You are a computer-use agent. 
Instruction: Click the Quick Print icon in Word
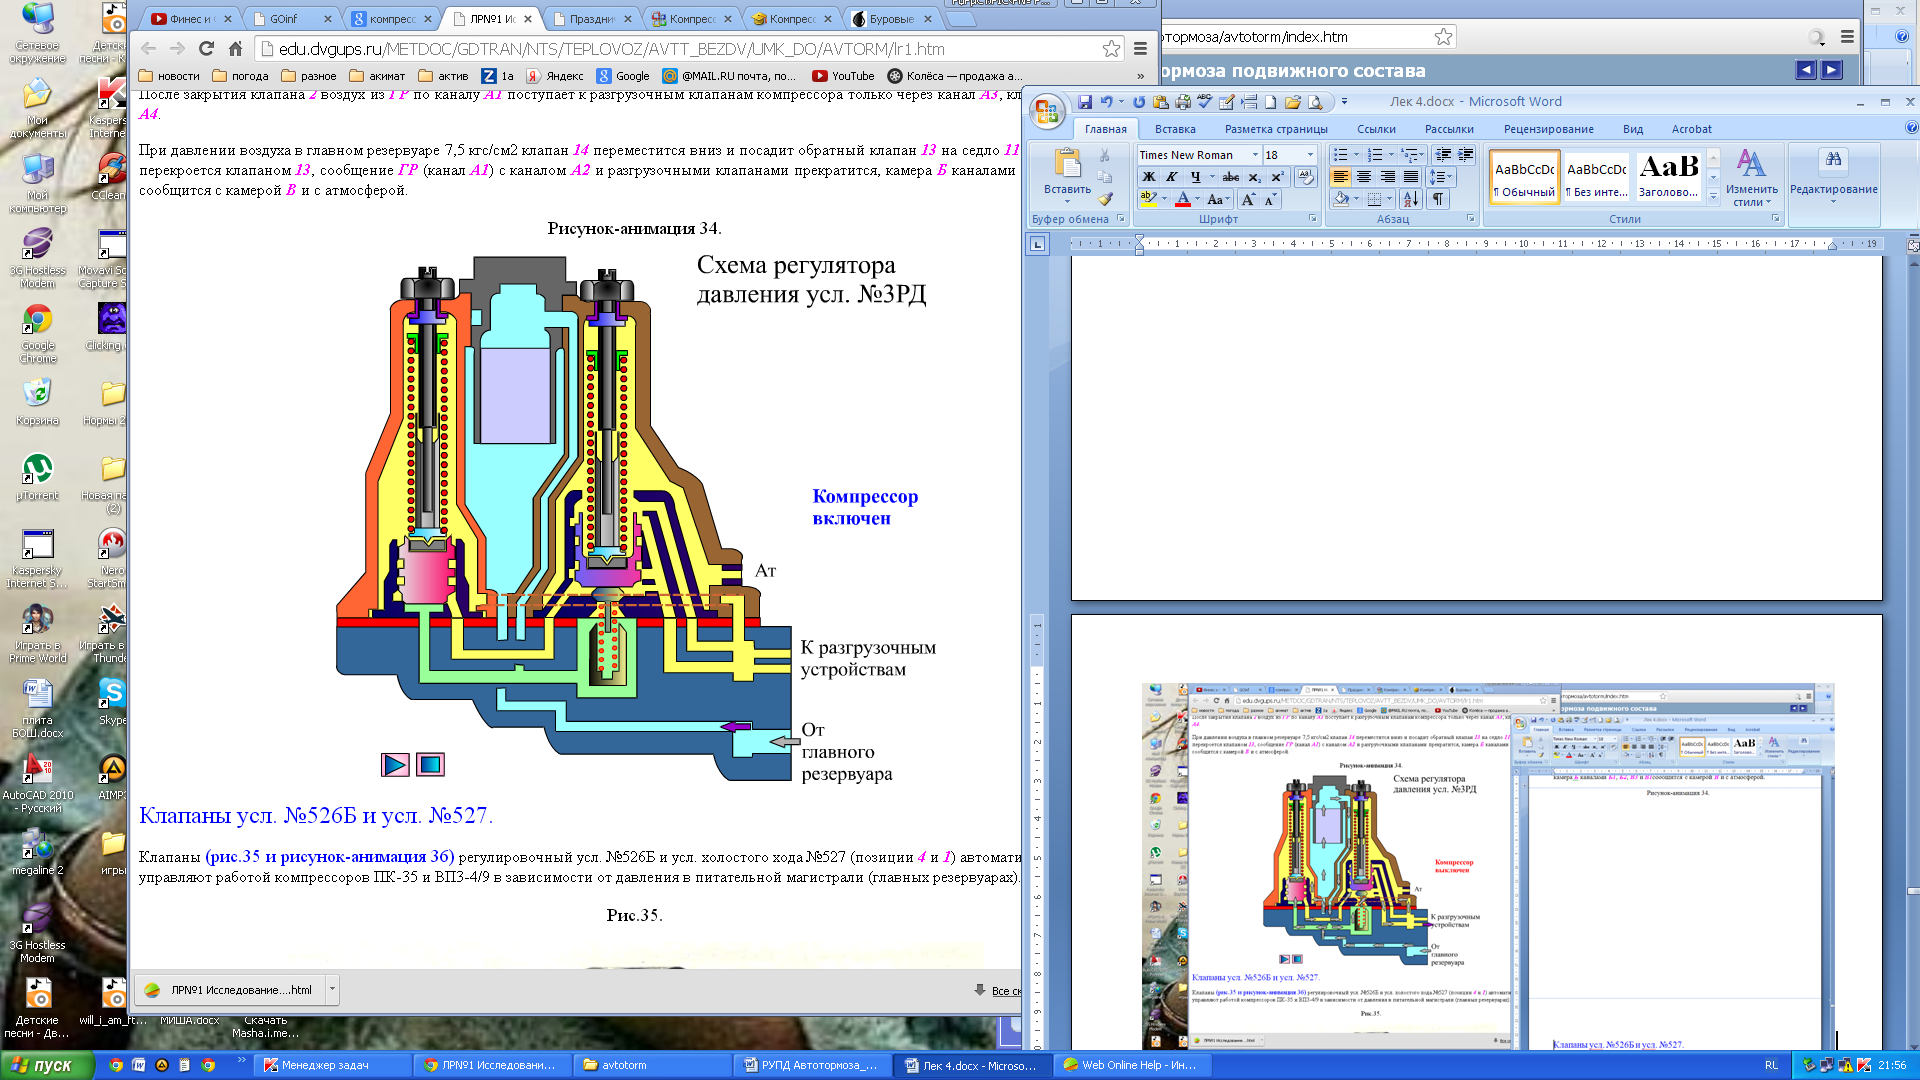[1183, 102]
